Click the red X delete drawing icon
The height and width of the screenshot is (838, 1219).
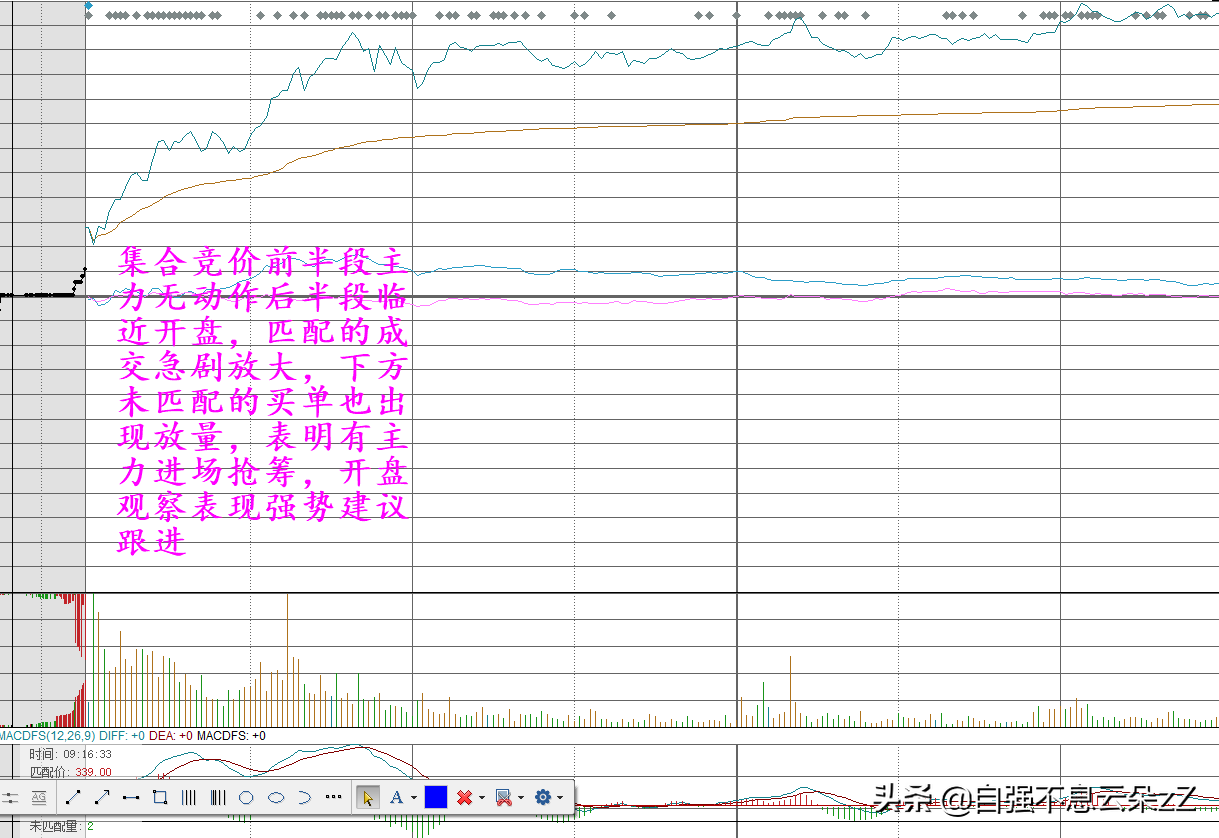tap(464, 797)
